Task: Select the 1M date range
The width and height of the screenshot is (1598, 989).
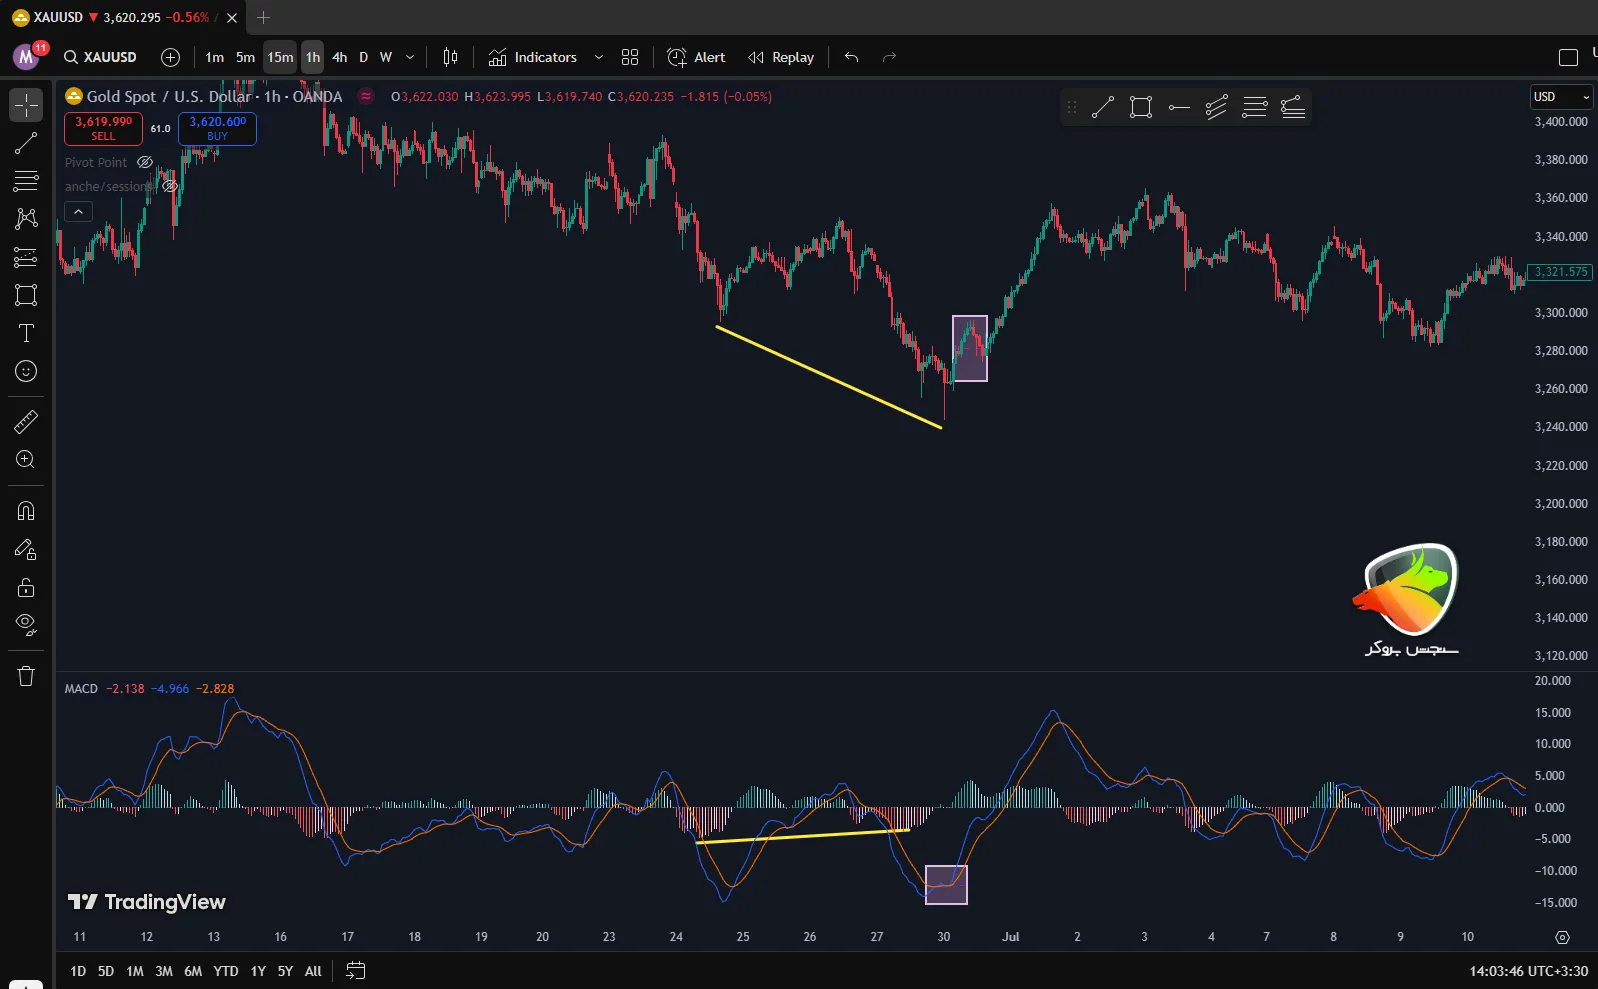Action: click(x=135, y=971)
